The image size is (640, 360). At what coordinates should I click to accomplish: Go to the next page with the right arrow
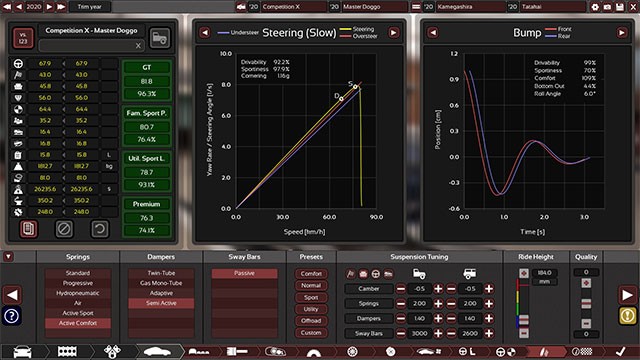point(628,295)
